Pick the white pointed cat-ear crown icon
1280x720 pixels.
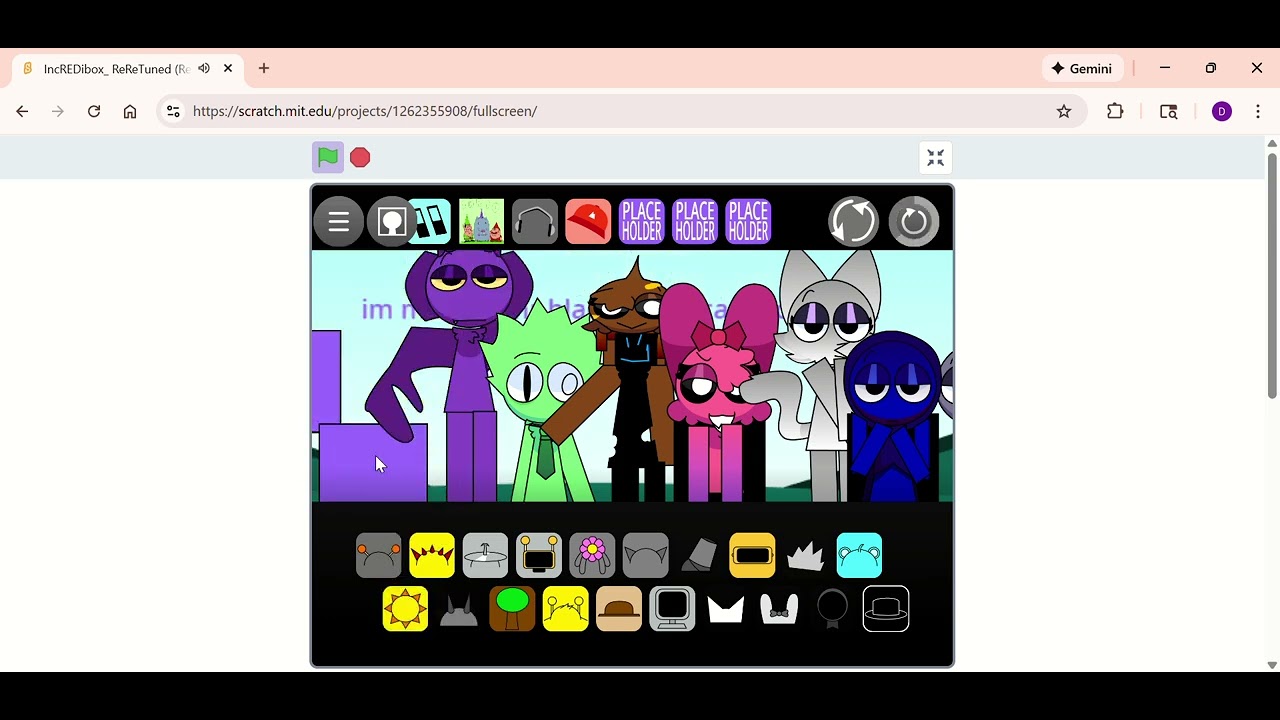click(726, 609)
